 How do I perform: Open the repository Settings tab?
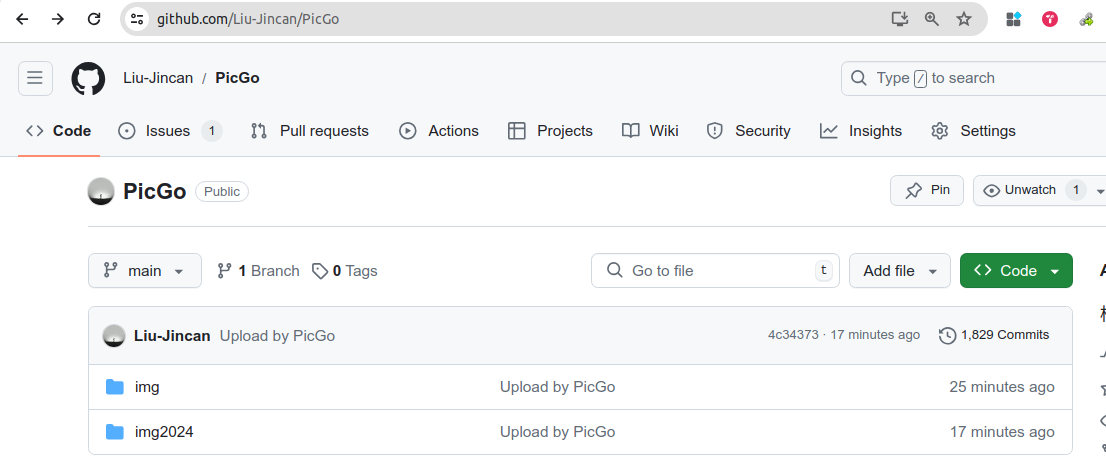point(973,131)
